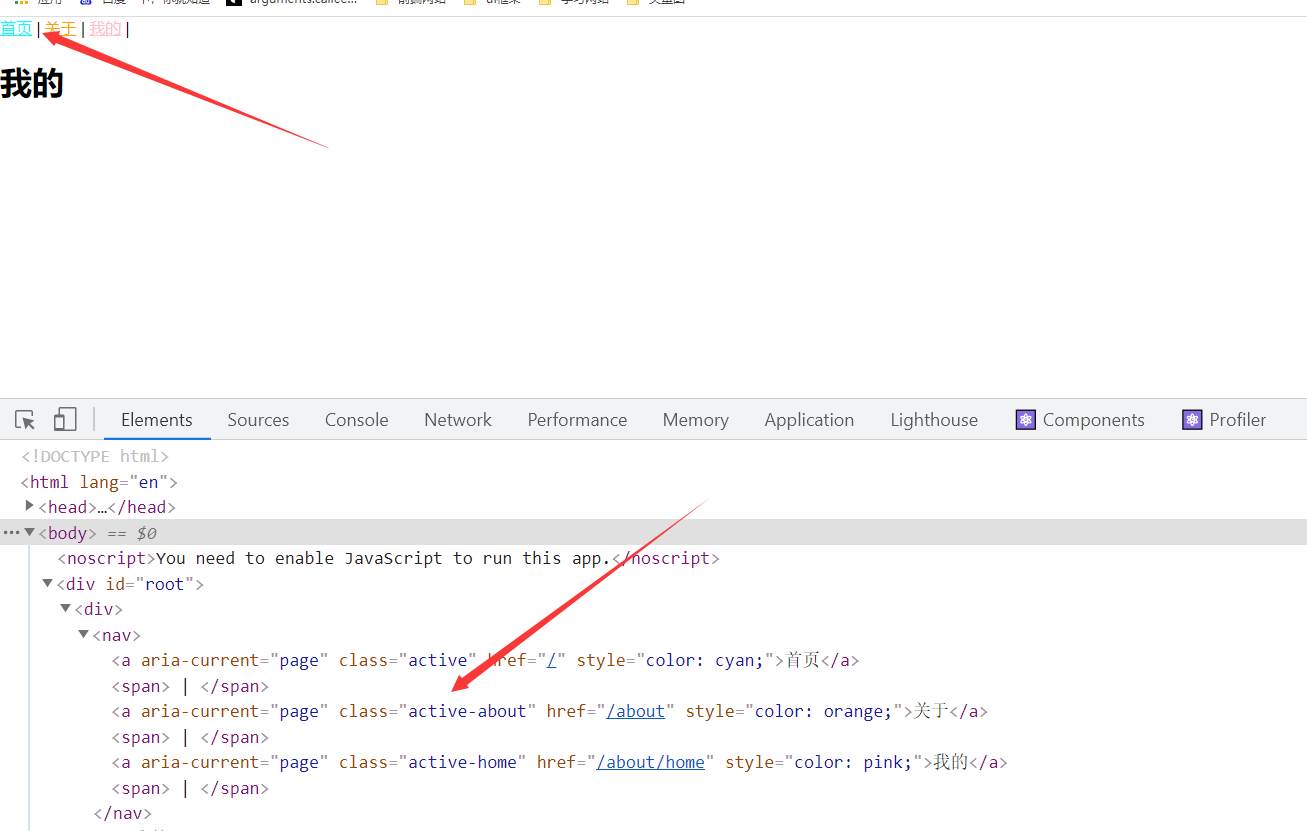
Task: Collapse the nav element node
Action: (84, 634)
